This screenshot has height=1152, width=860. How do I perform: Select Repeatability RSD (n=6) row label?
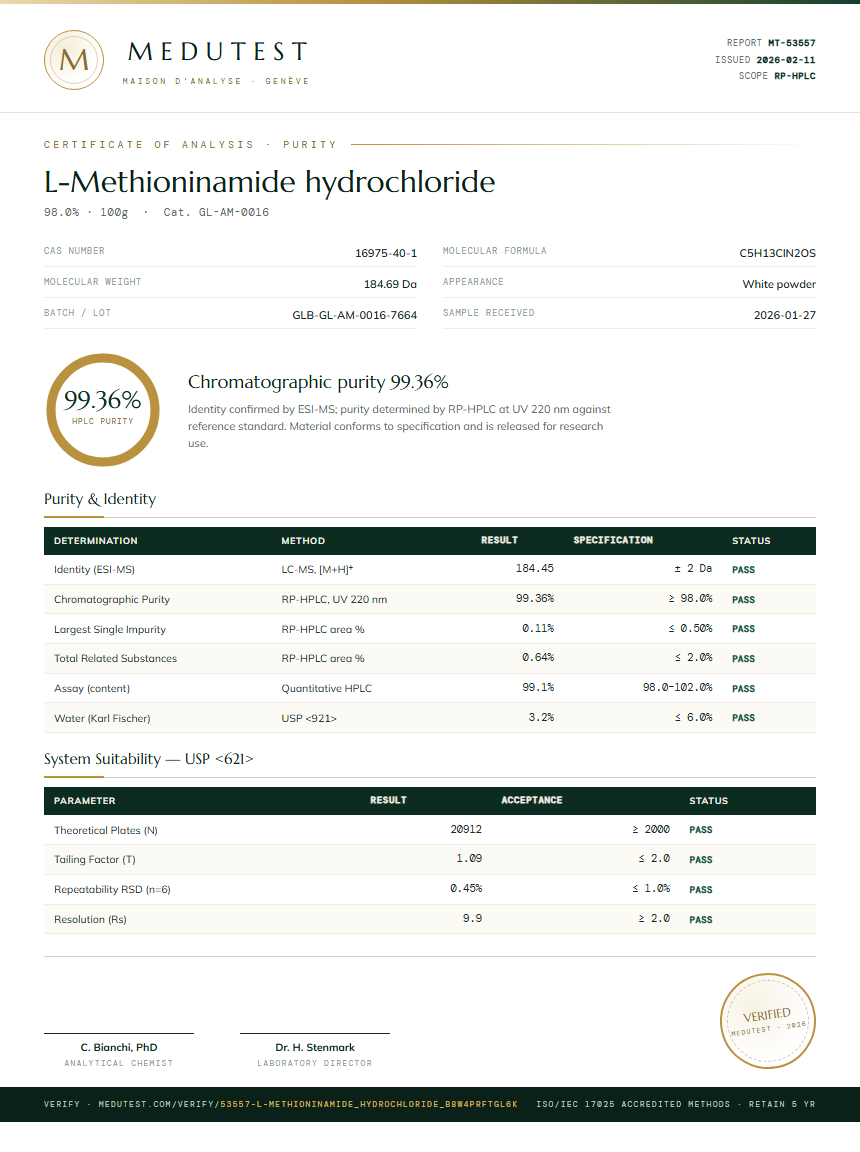coord(112,890)
